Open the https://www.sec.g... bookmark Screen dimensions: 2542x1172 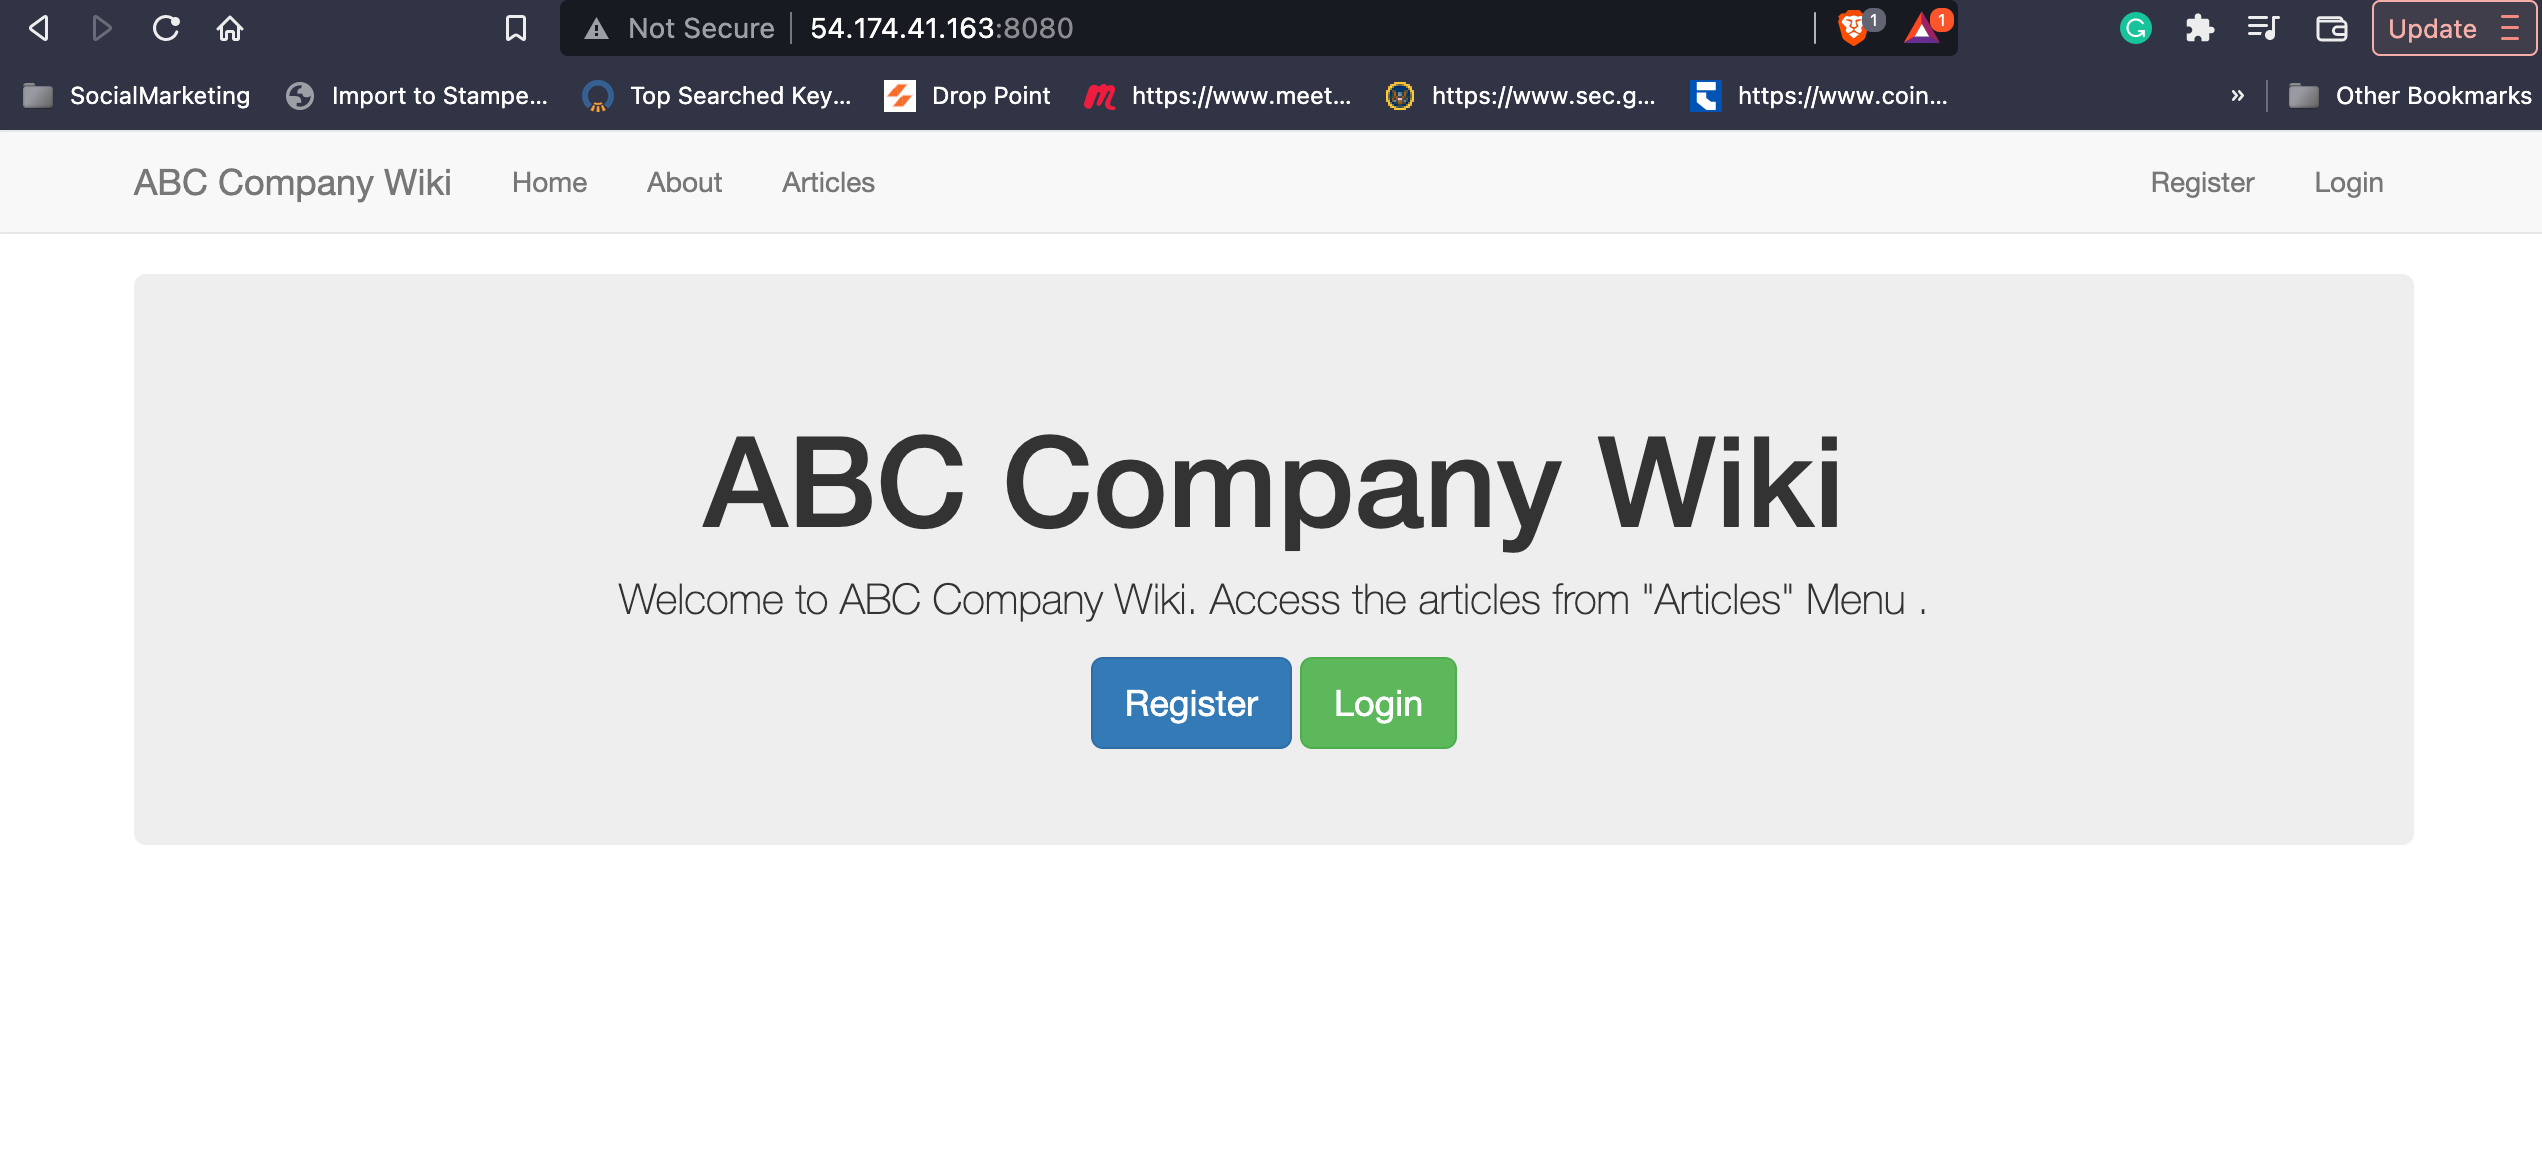[1520, 96]
